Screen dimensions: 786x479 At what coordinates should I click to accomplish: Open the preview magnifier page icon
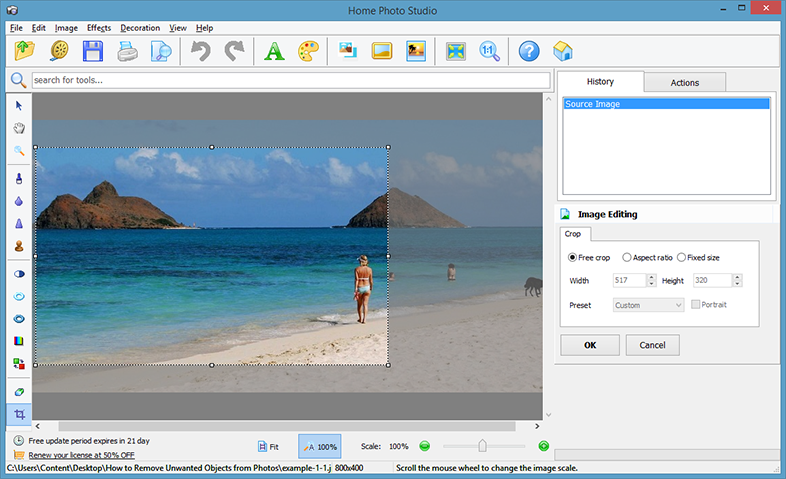[161, 51]
